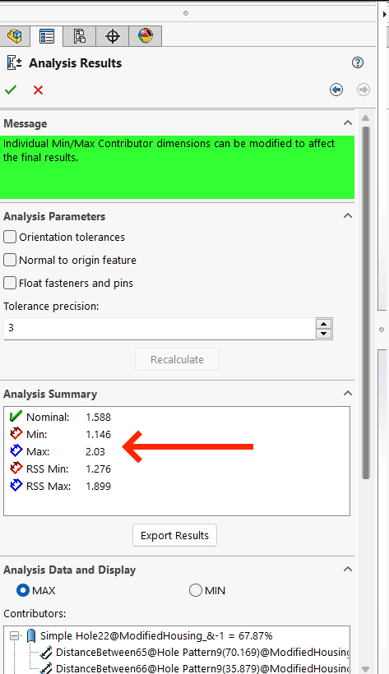Click the TolAnalyst icon beside Analysis Results
The height and width of the screenshot is (674, 389).
[14, 63]
